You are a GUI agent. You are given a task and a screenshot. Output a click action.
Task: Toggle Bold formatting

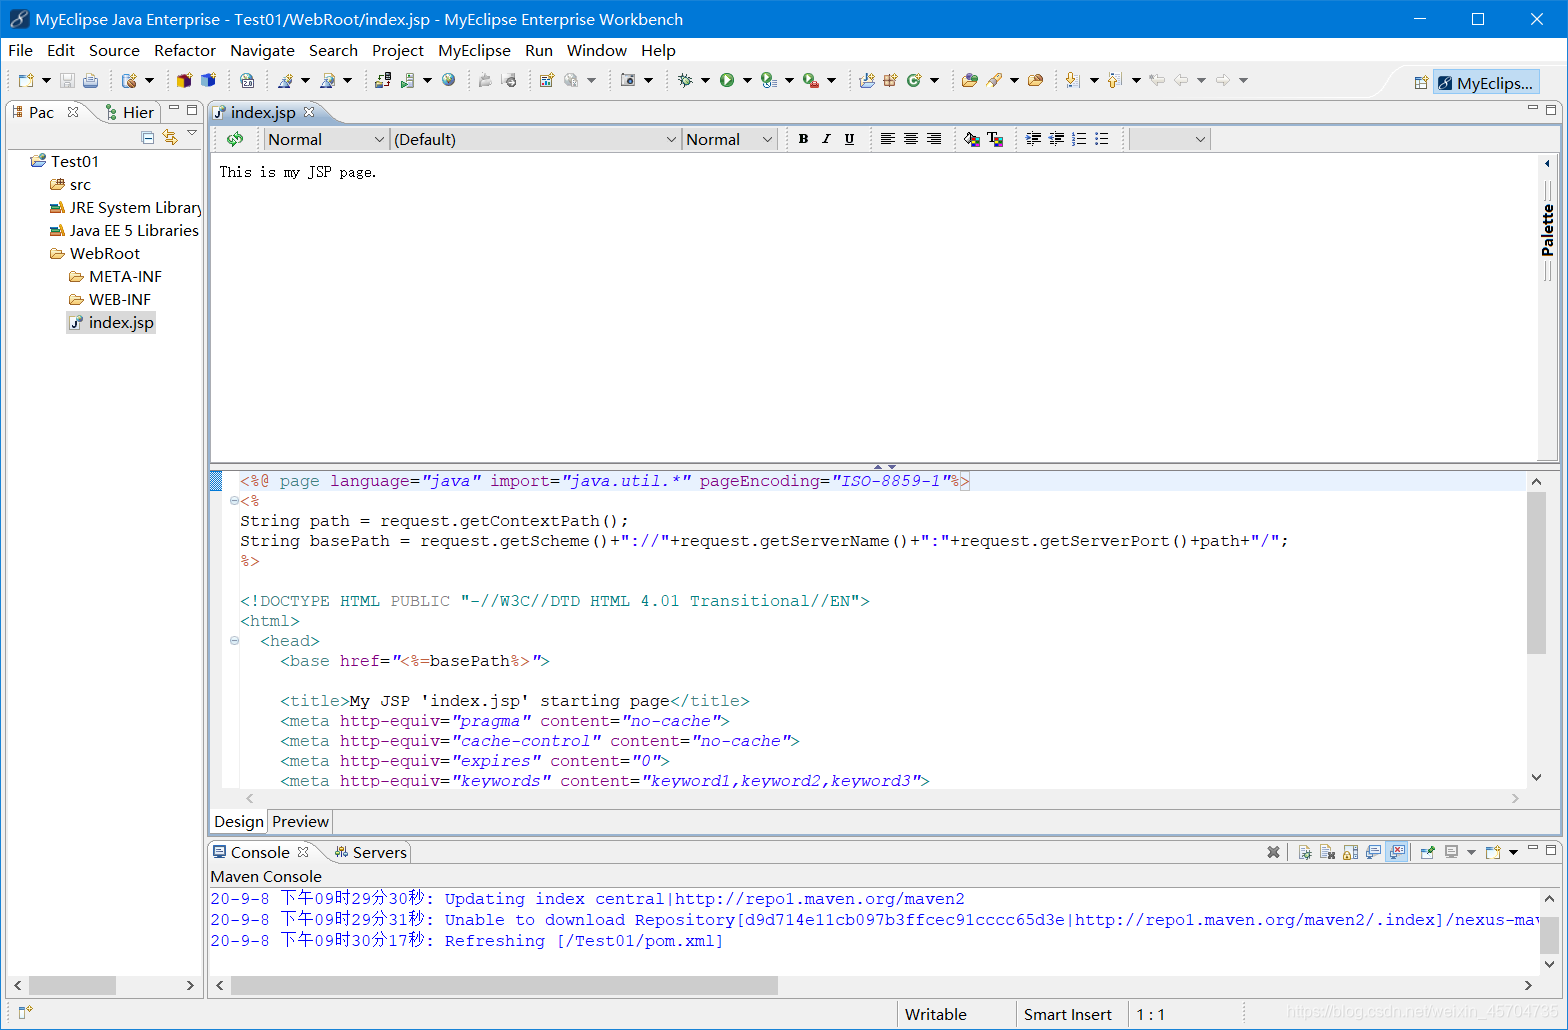pos(803,139)
